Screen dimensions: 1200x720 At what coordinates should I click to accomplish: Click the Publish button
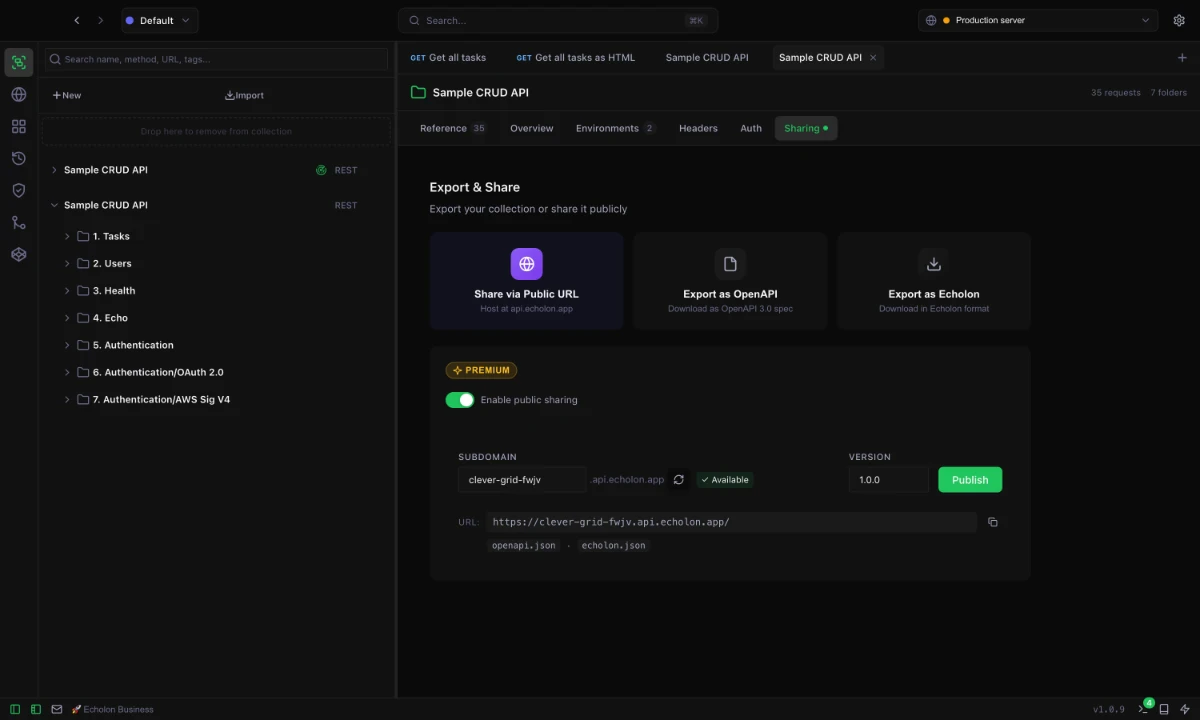pos(970,480)
